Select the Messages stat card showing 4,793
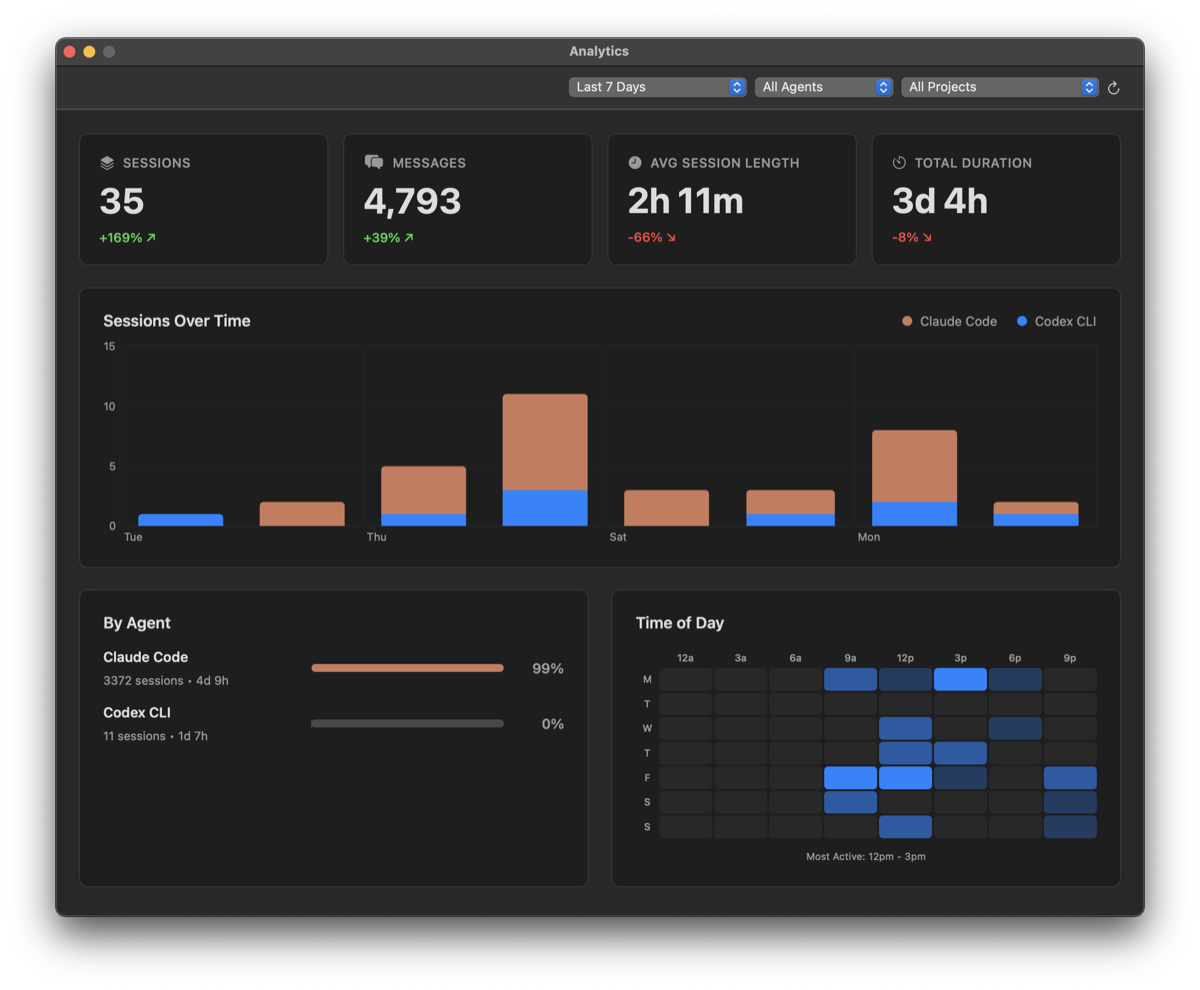Screen dimensions: 1200x990 tap(467, 198)
